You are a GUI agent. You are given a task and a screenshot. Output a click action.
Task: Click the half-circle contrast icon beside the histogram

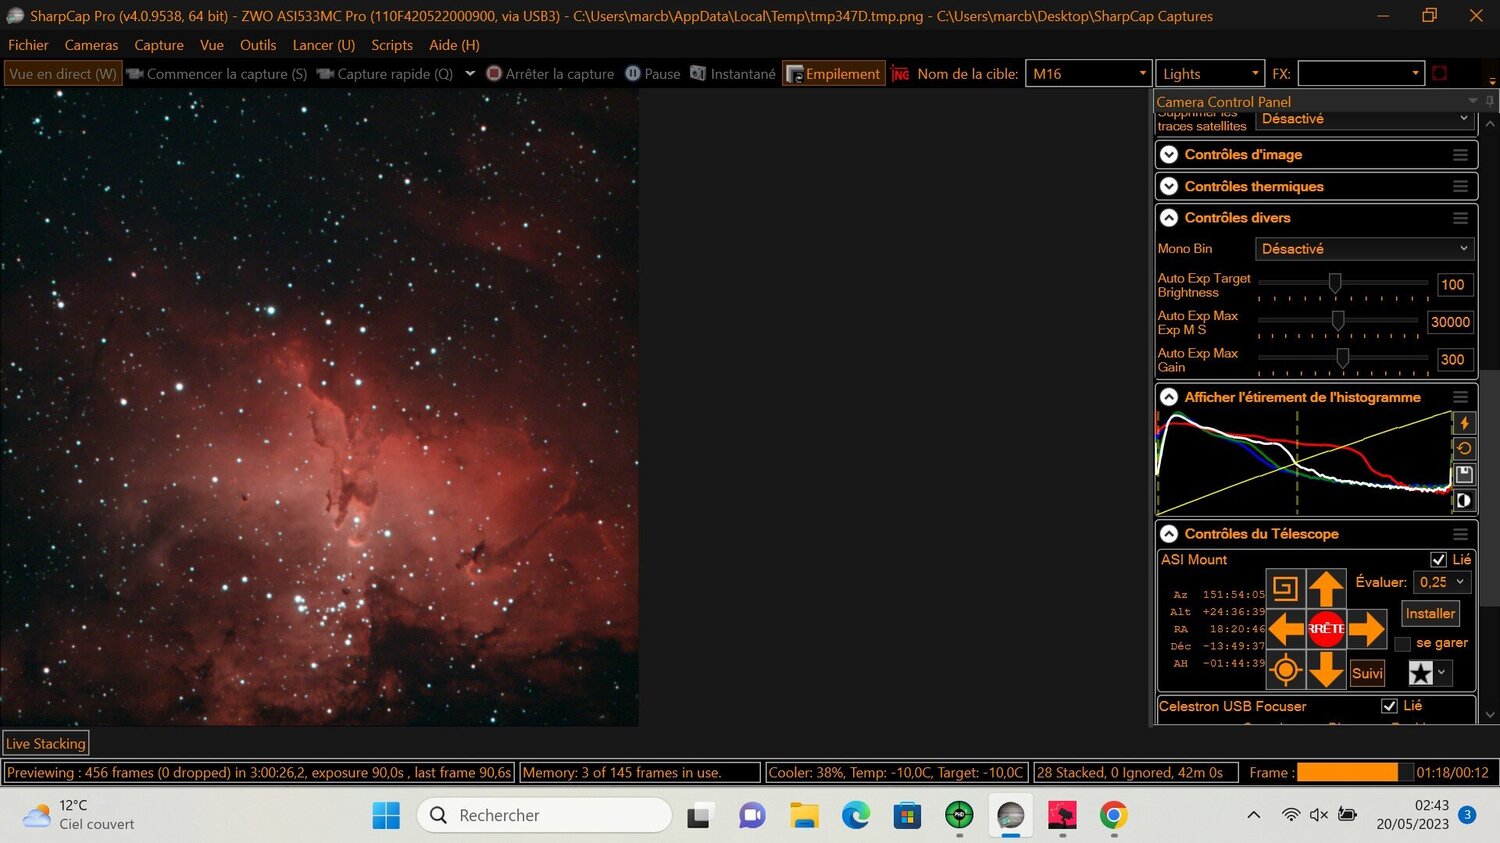coord(1464,500)
